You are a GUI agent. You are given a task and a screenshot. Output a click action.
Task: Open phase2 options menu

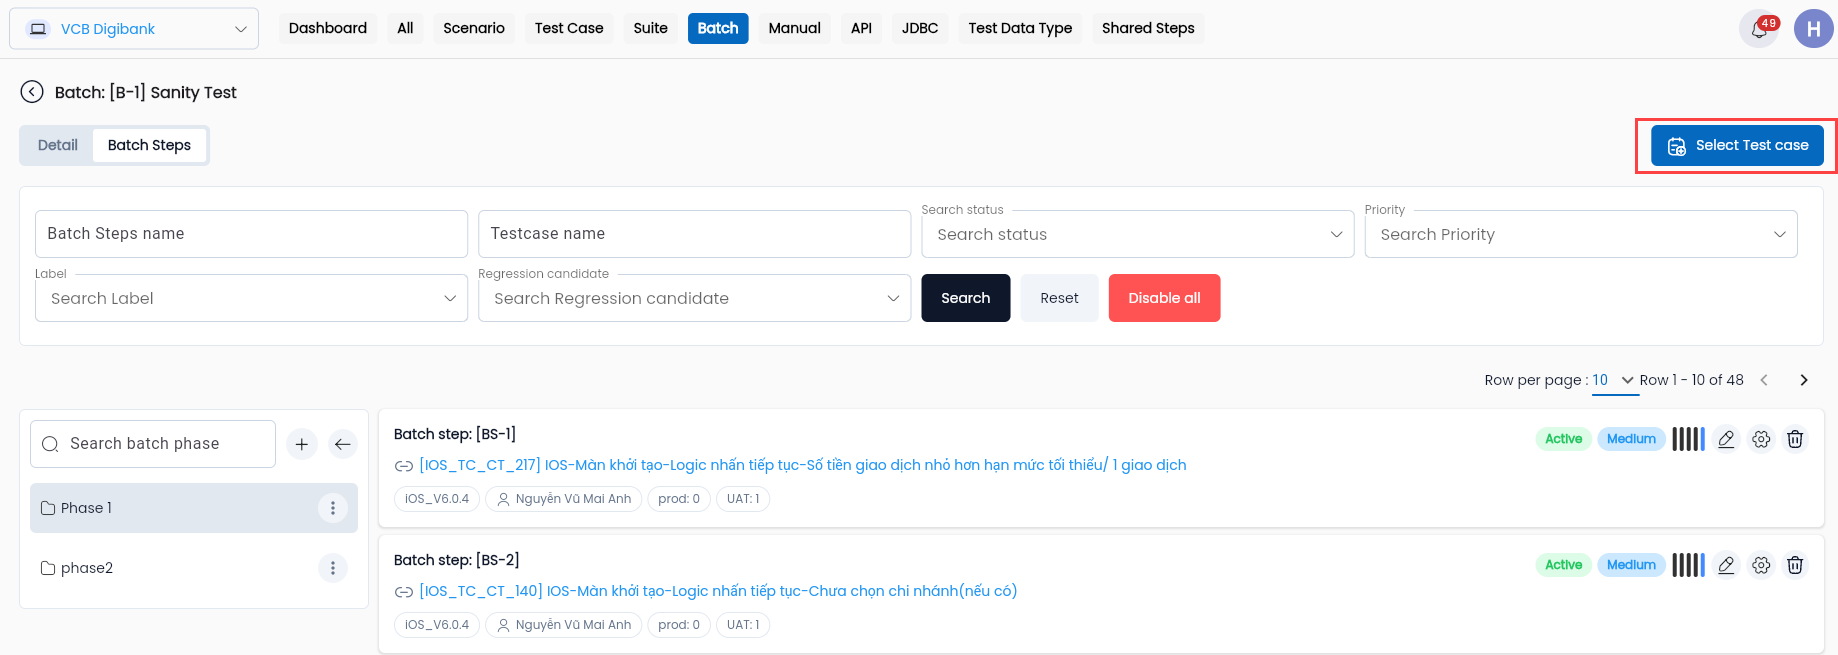(333, 568)
